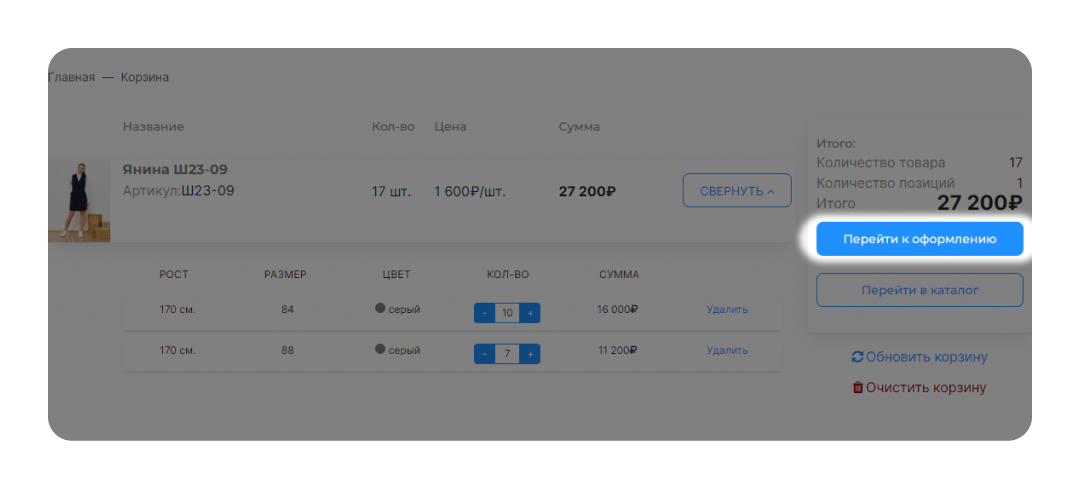Decrease quantity for size 88 row
The width and height of the screenshot is (1080, 489).
(x=484, y=354)
